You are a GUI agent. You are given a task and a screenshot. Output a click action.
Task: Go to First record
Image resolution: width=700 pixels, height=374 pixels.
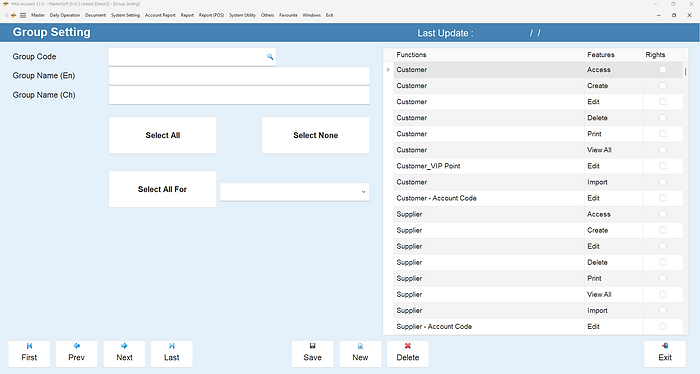[x=29, y=354]
